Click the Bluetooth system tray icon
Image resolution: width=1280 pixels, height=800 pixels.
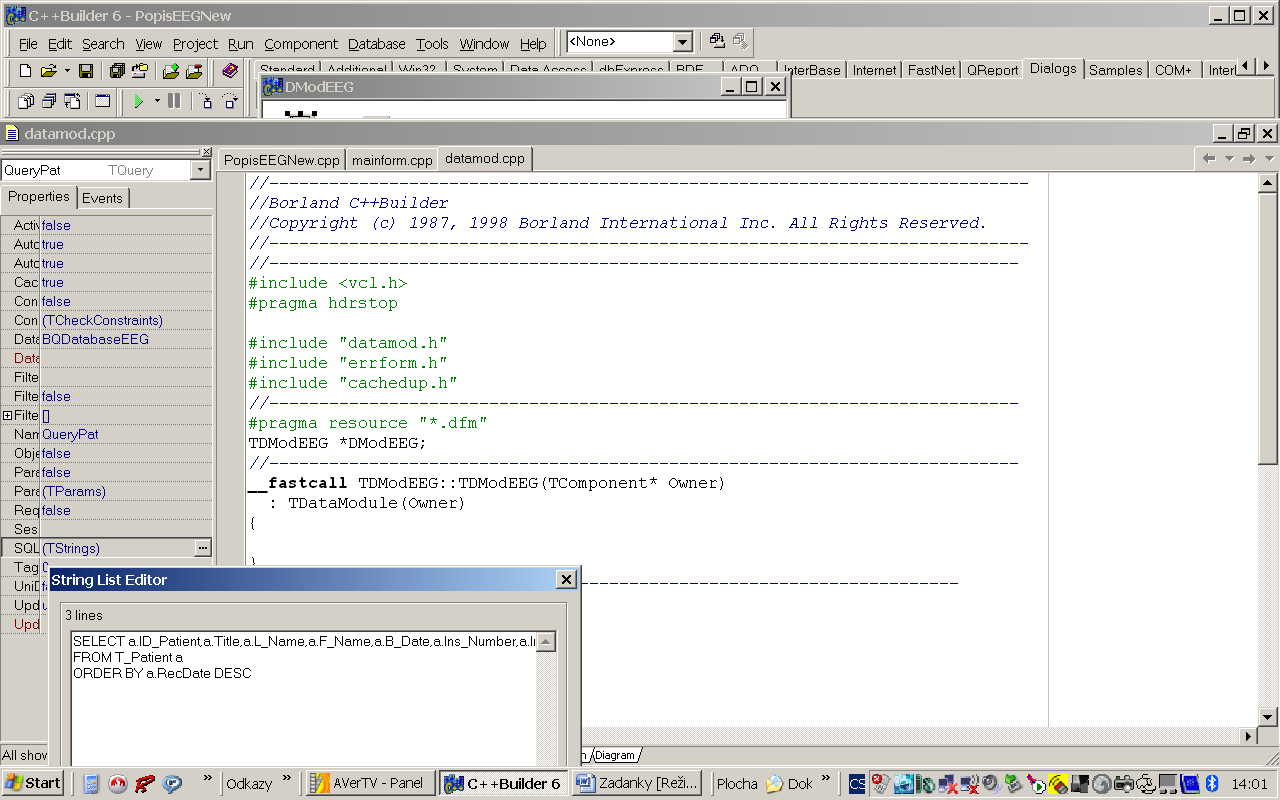pyautogui.click(x=1210, y=783)
